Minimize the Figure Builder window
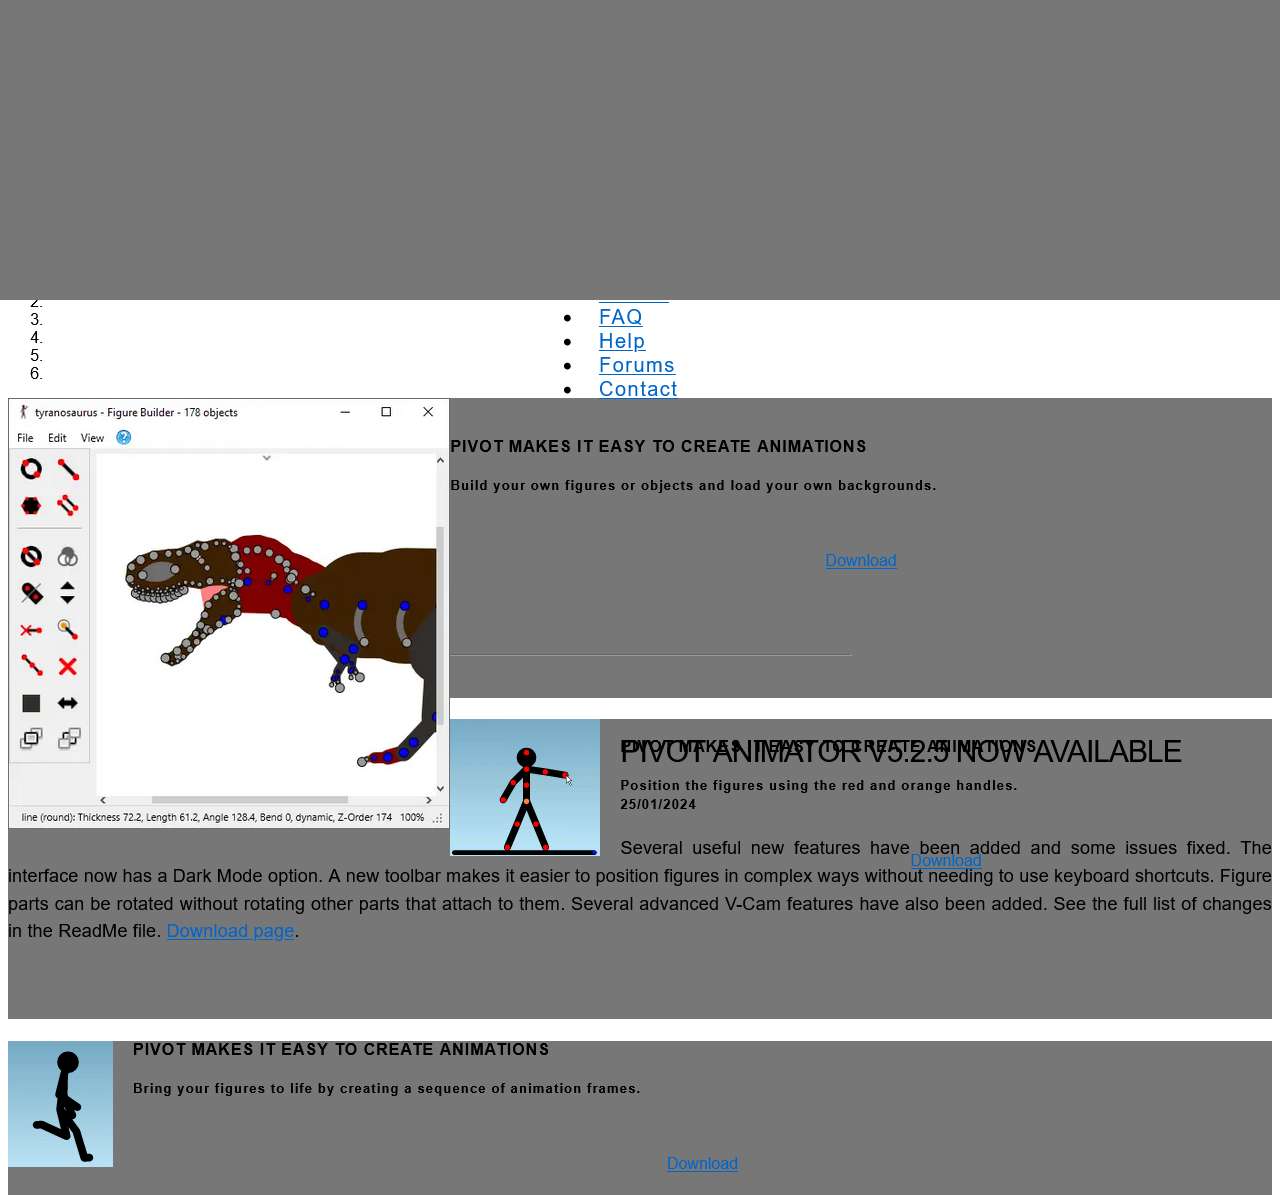Screen dimensions: 1280x1195 click(x=345, y=412)
